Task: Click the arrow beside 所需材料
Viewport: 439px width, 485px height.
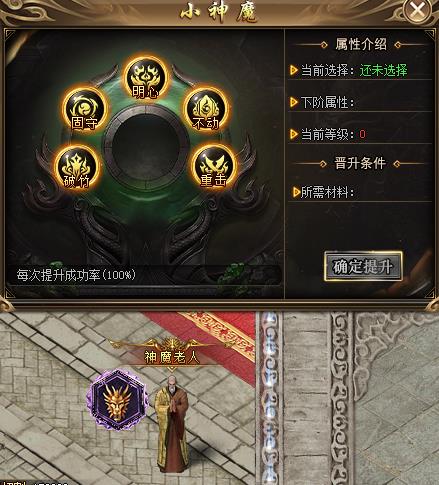Action: [295, 192]
